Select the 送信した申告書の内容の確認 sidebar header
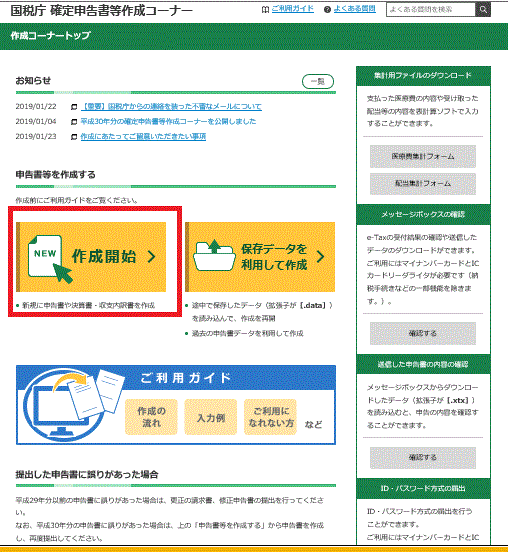This screenshot has height=552, width=508. click(x=423, y=364)
